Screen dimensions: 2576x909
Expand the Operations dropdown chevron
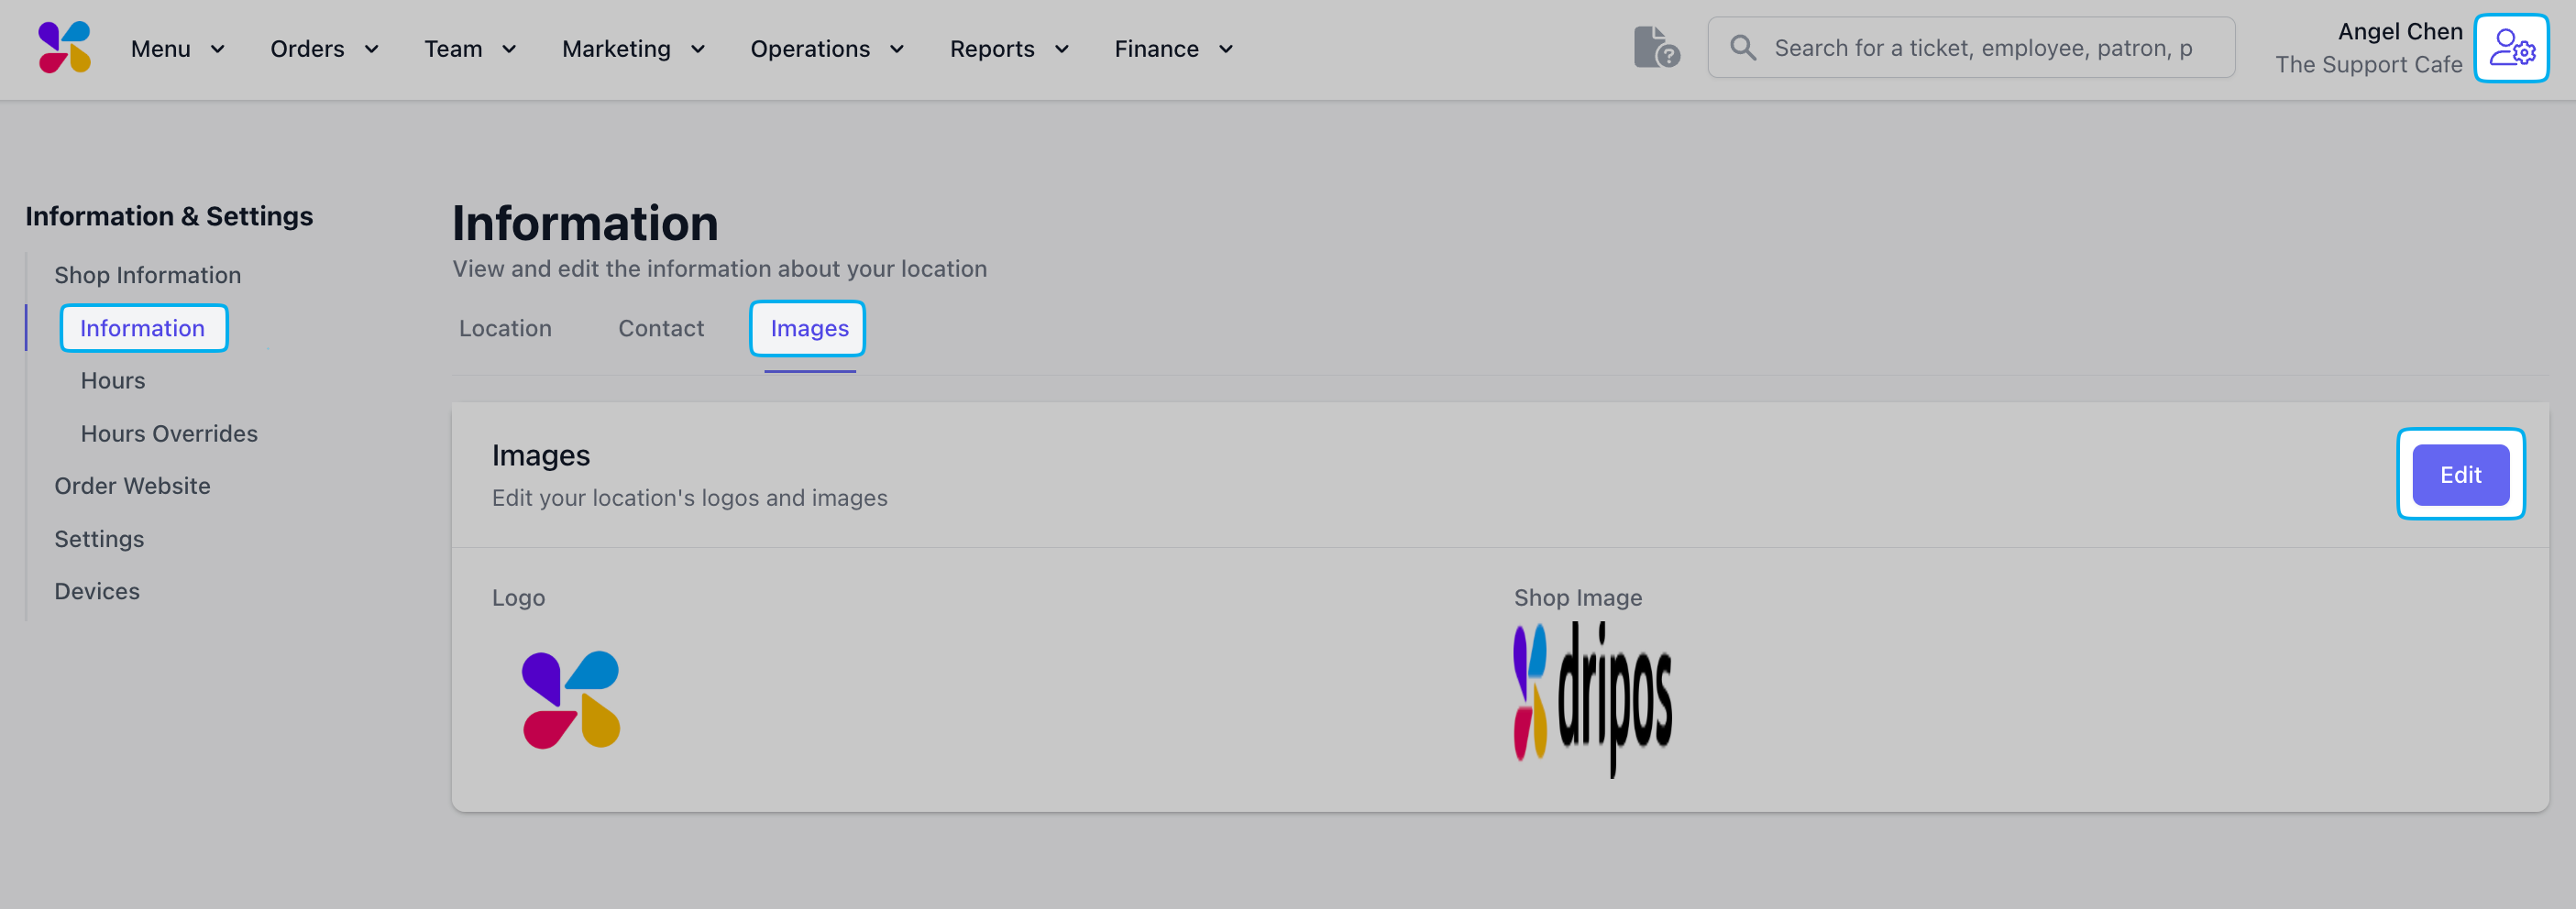[897, 49]
